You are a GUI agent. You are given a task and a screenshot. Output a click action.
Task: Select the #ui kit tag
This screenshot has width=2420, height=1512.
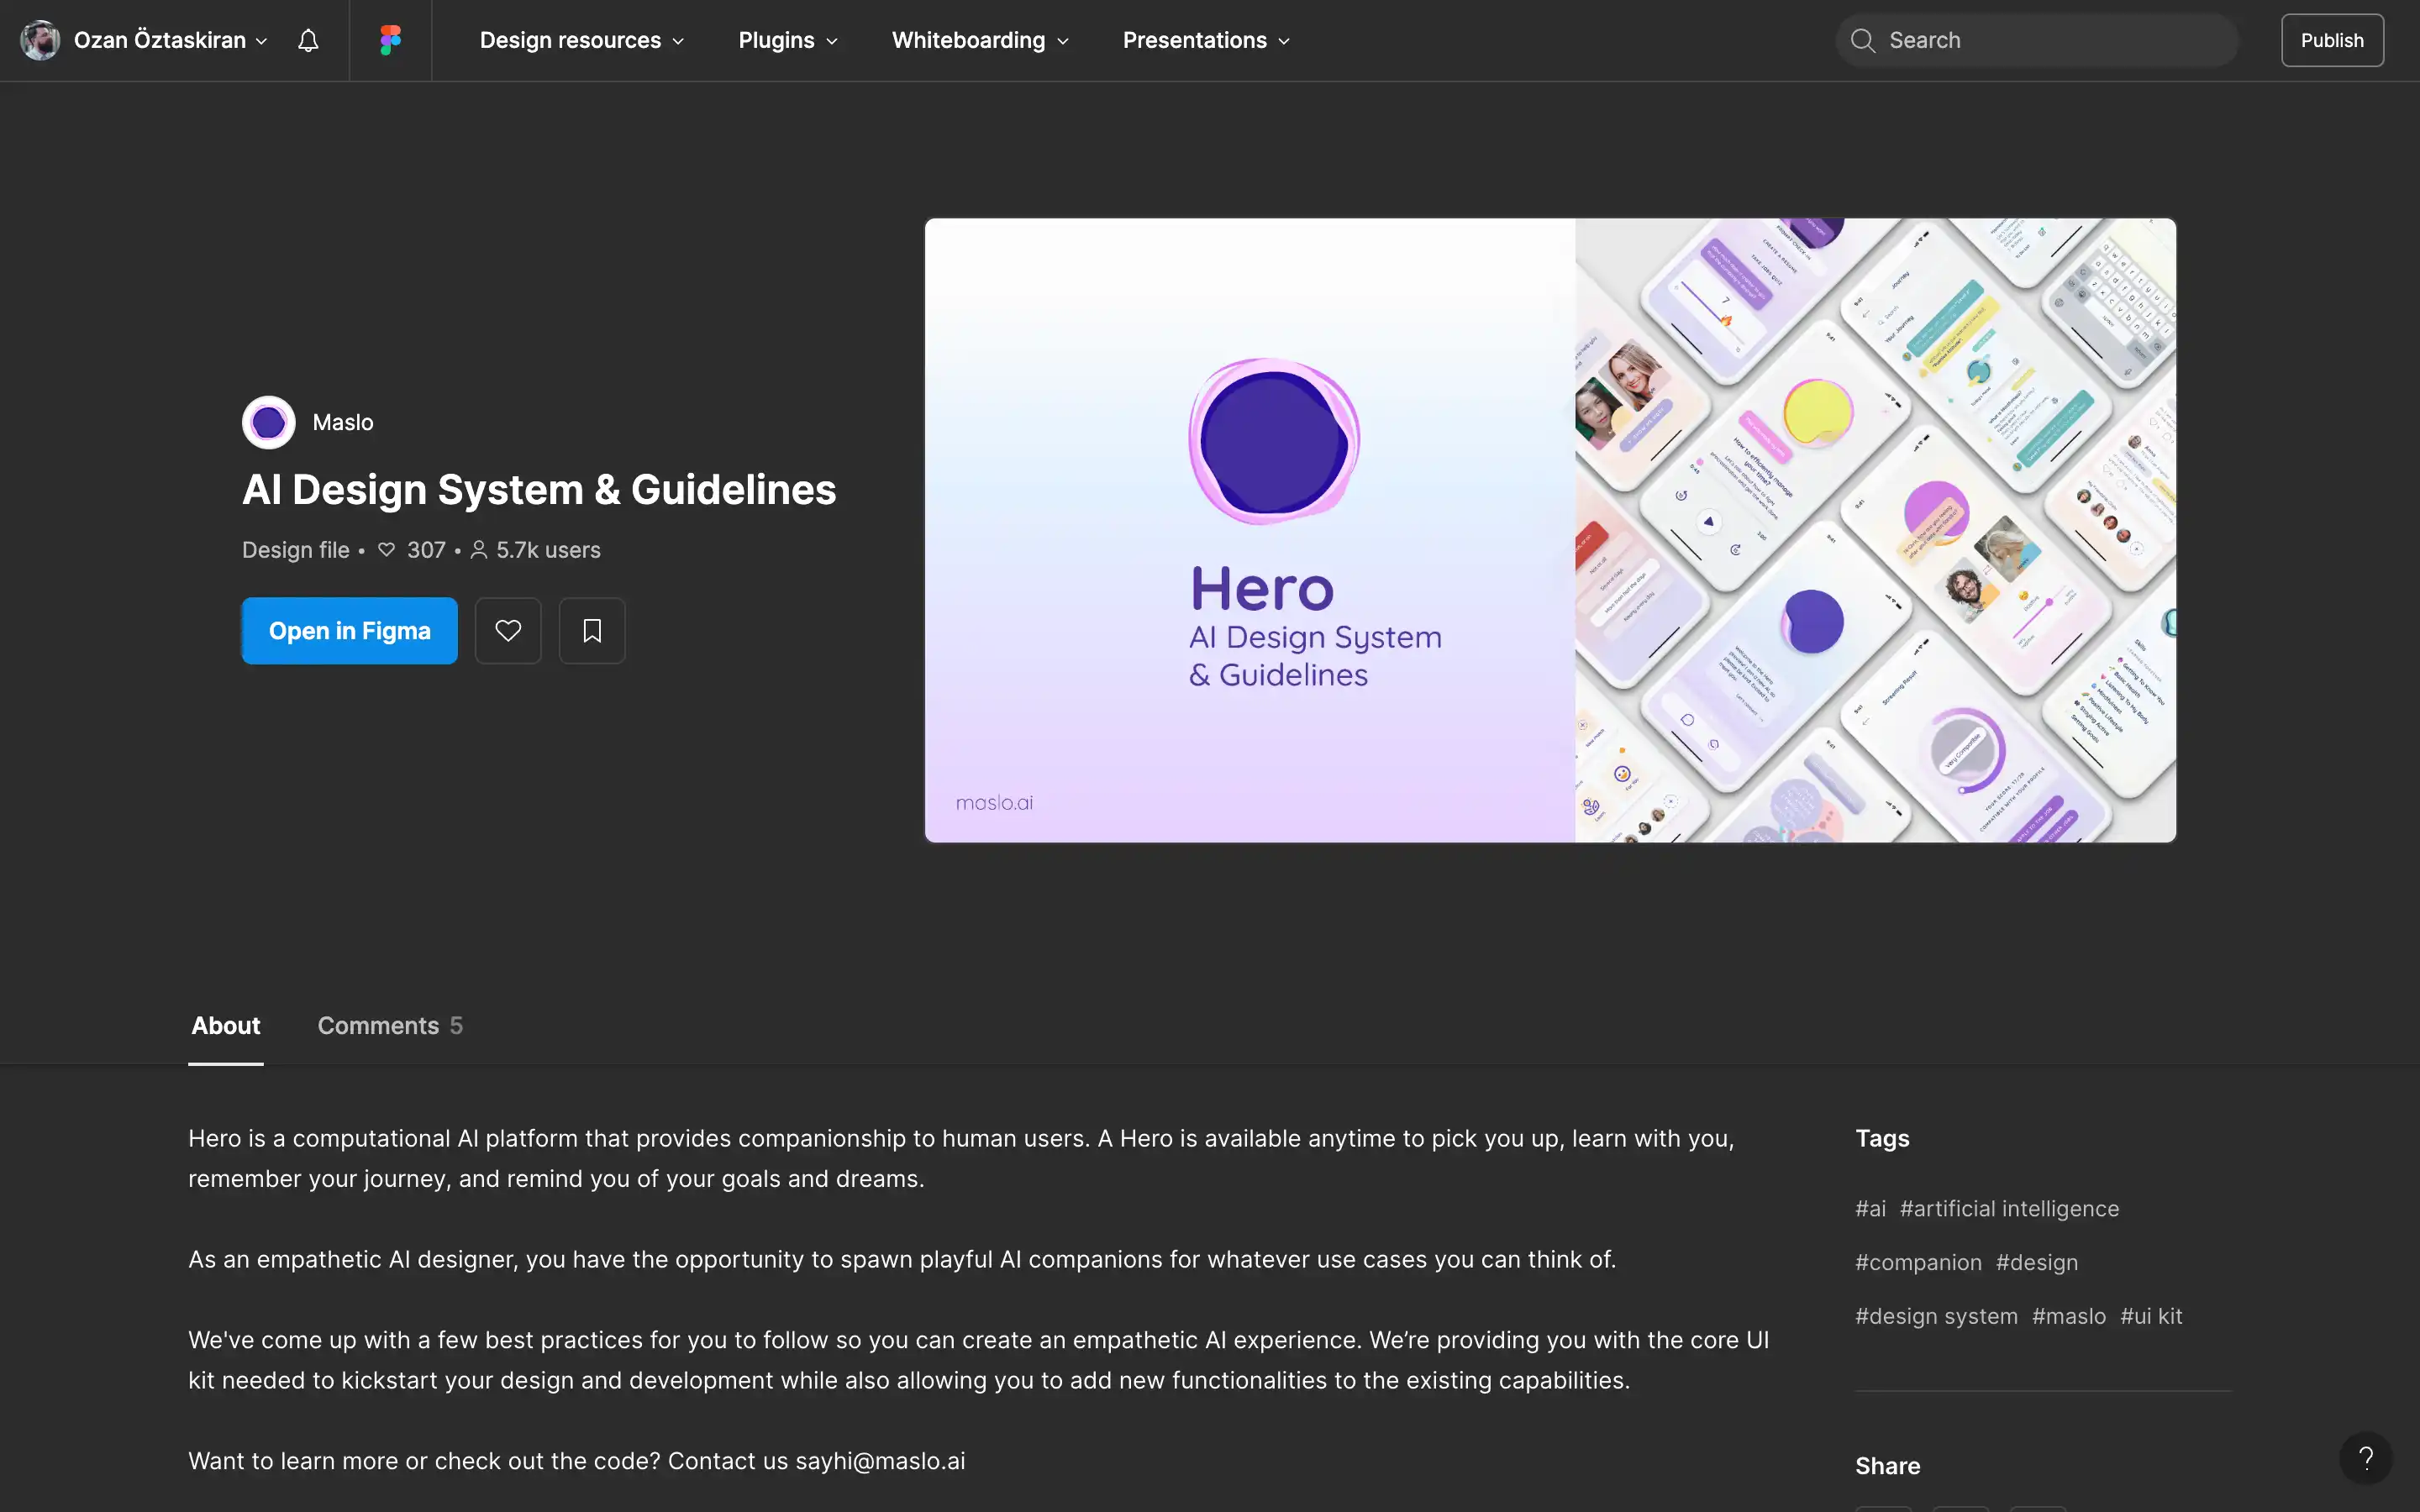(x=2151, y=1317)
